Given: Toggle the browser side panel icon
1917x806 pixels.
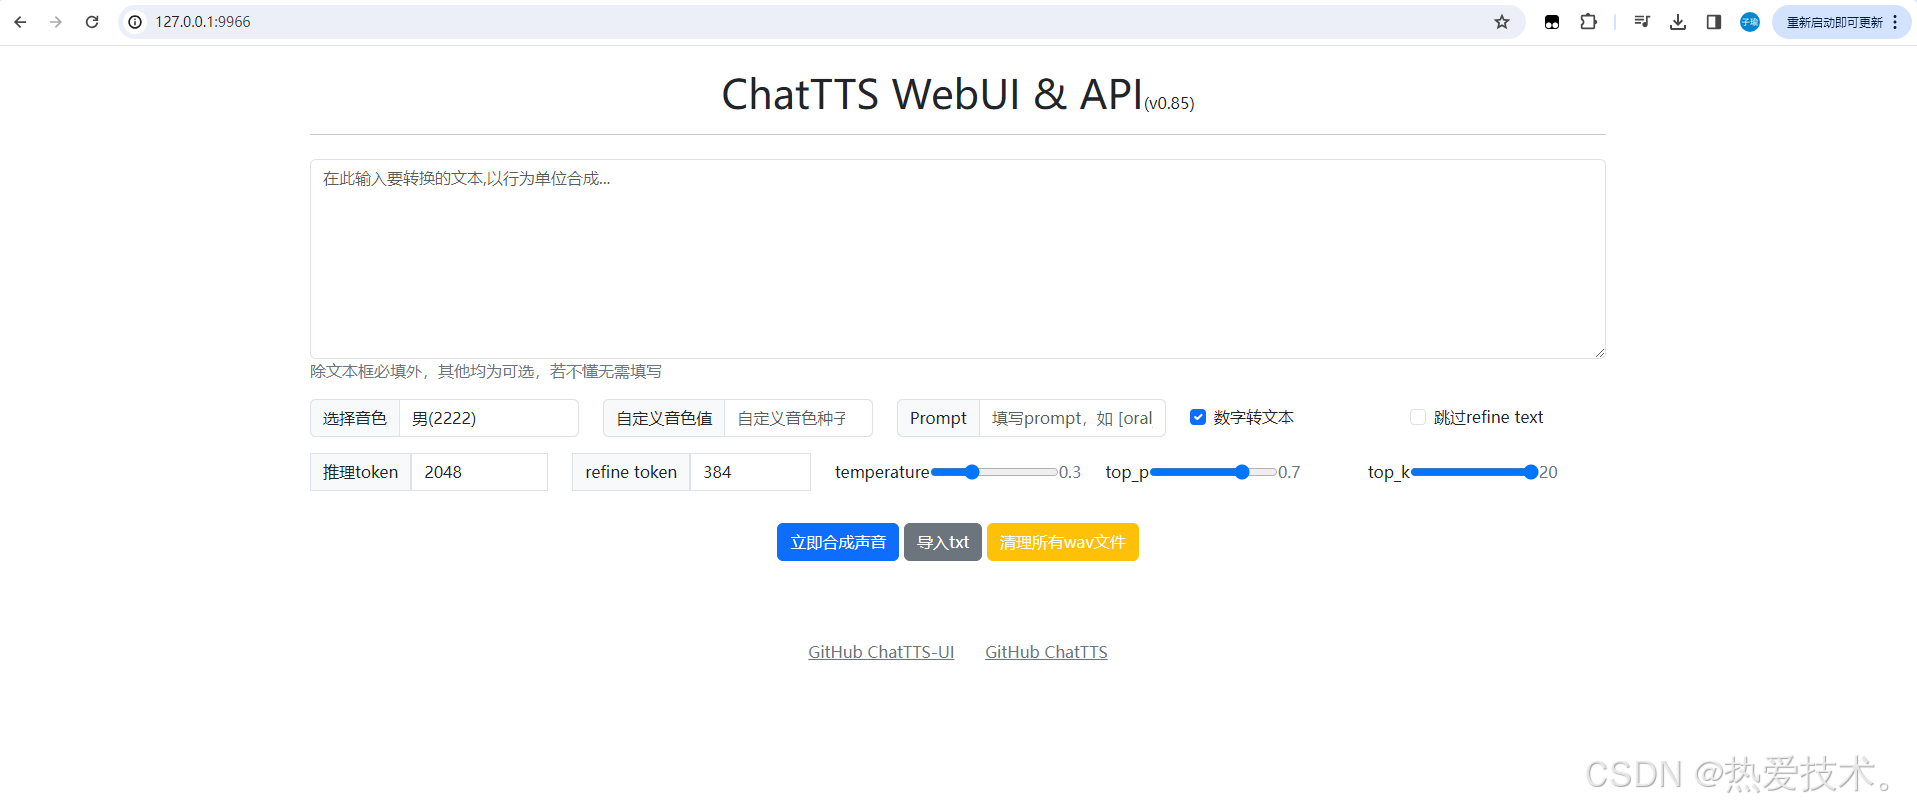Looking at the screenshot, I should point(1714,22).
